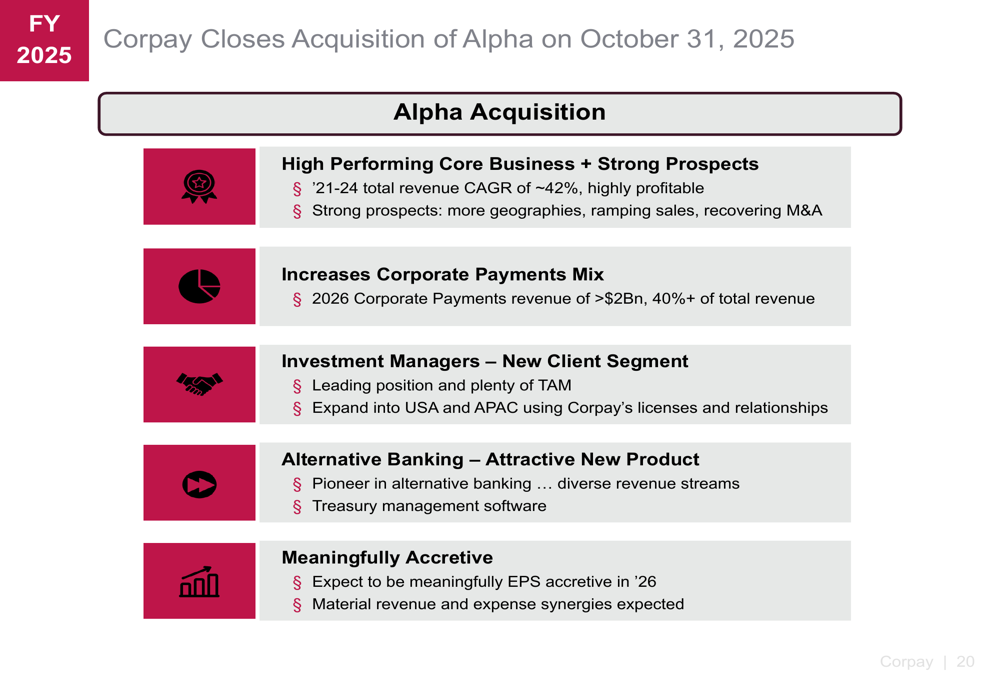Click the Expand into USA and APAC bullet
1000x685 pixels.
click(x=569, y=408)
